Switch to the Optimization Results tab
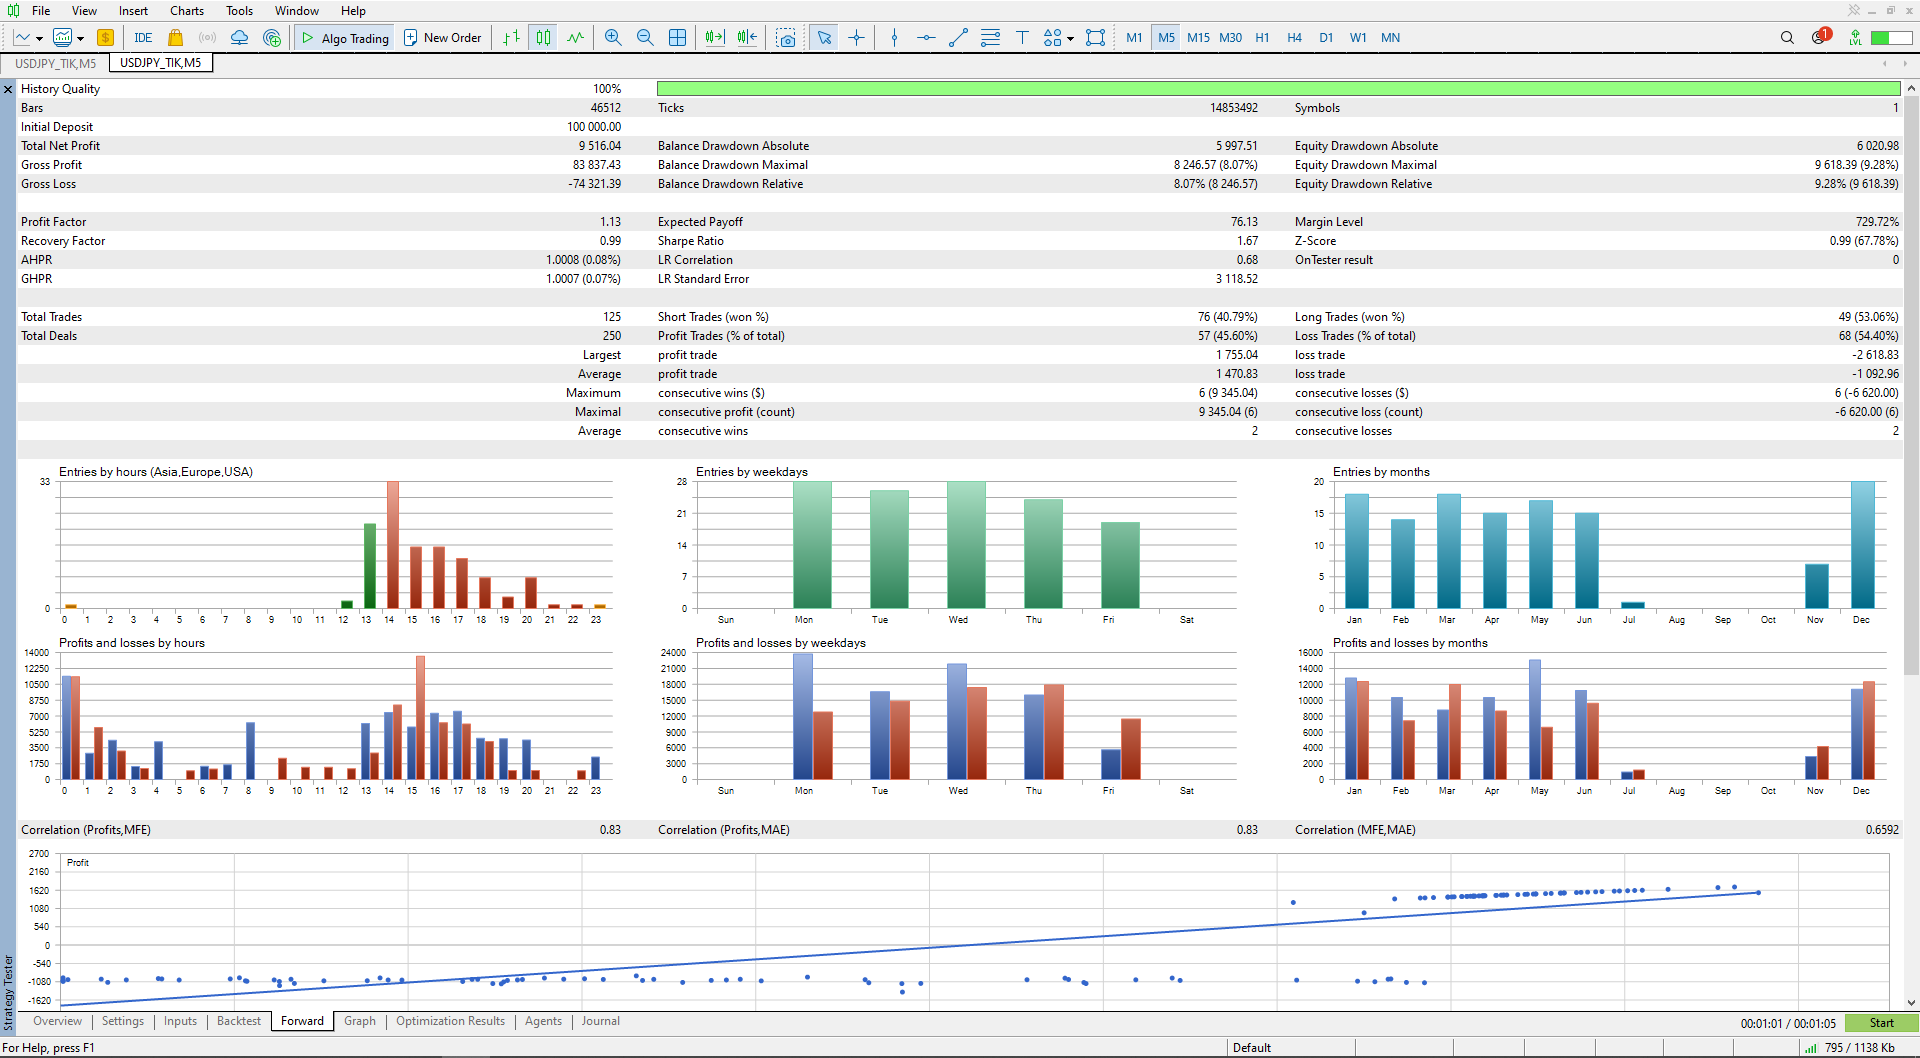The width and height of the screenshot is (1920, 1058). pyautogui.click(x=450, y=1021)
